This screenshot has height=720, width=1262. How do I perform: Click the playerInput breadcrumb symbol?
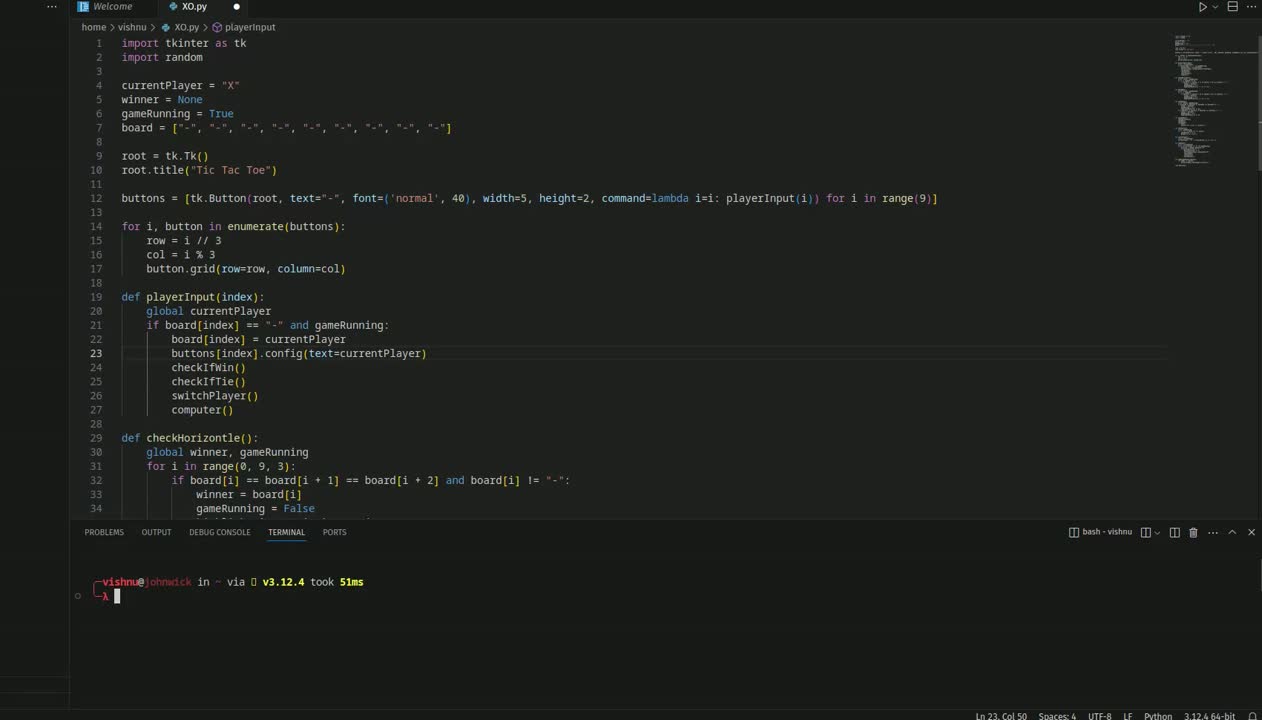tap(249, 27)
